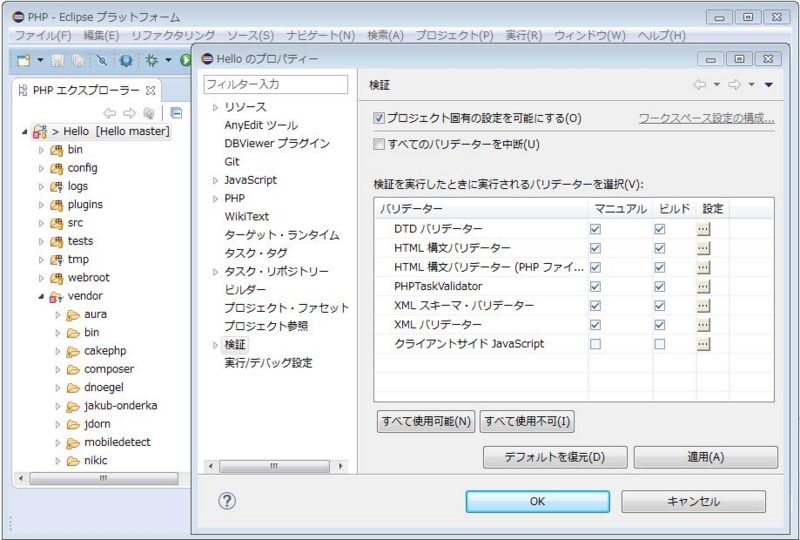The width and height of the screenshot is (800, 540).
Task: Expand the タスク・リポジトリー node
Action: coord(215,272)
